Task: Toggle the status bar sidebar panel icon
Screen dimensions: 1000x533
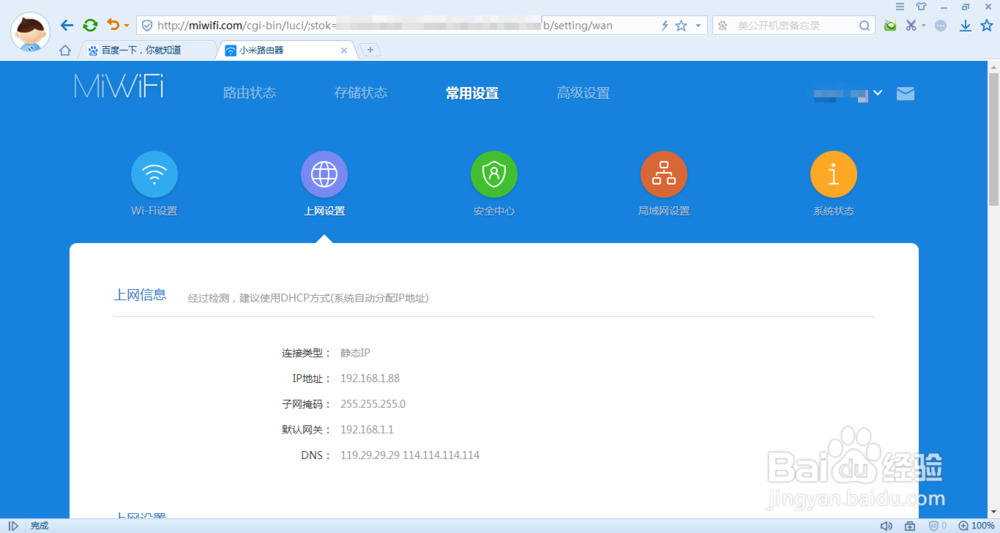Action: (13, 526)
